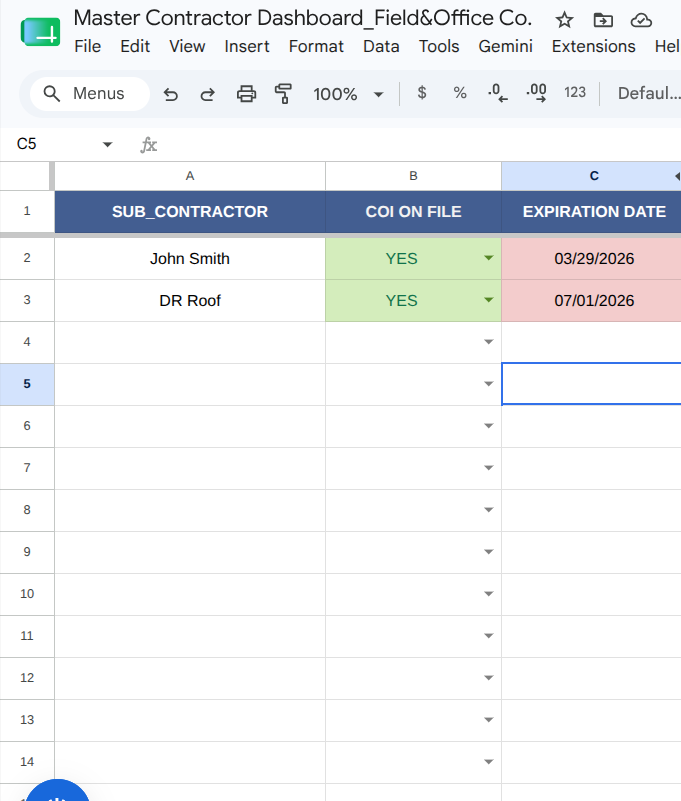Open the Google Sheets home icon
The width and height of the screenshot is (681, 801).
click(x=40, y=32)
